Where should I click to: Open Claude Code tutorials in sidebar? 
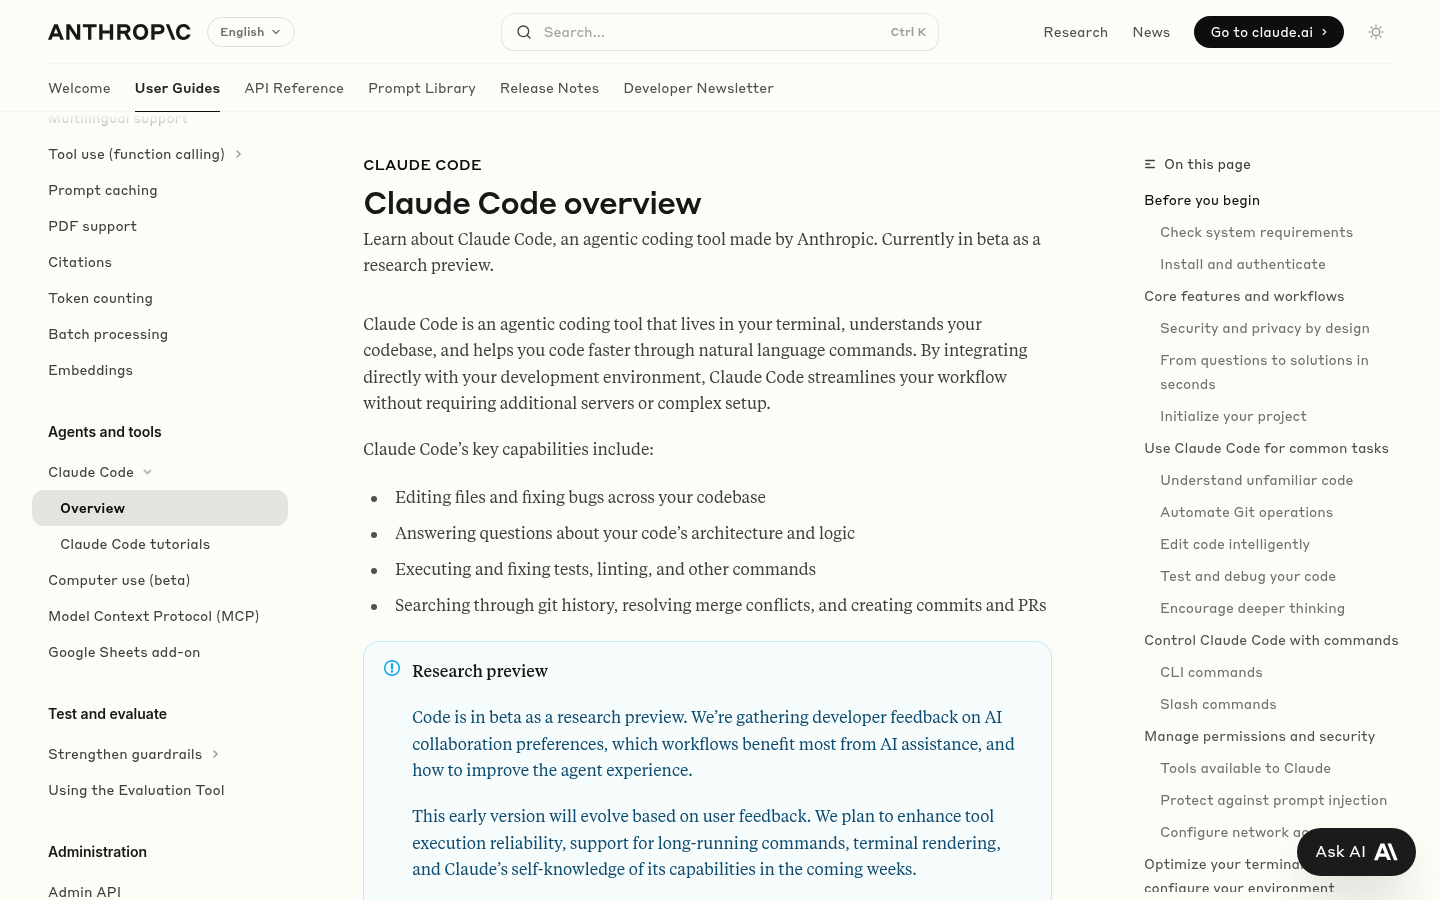coord(135,543)
